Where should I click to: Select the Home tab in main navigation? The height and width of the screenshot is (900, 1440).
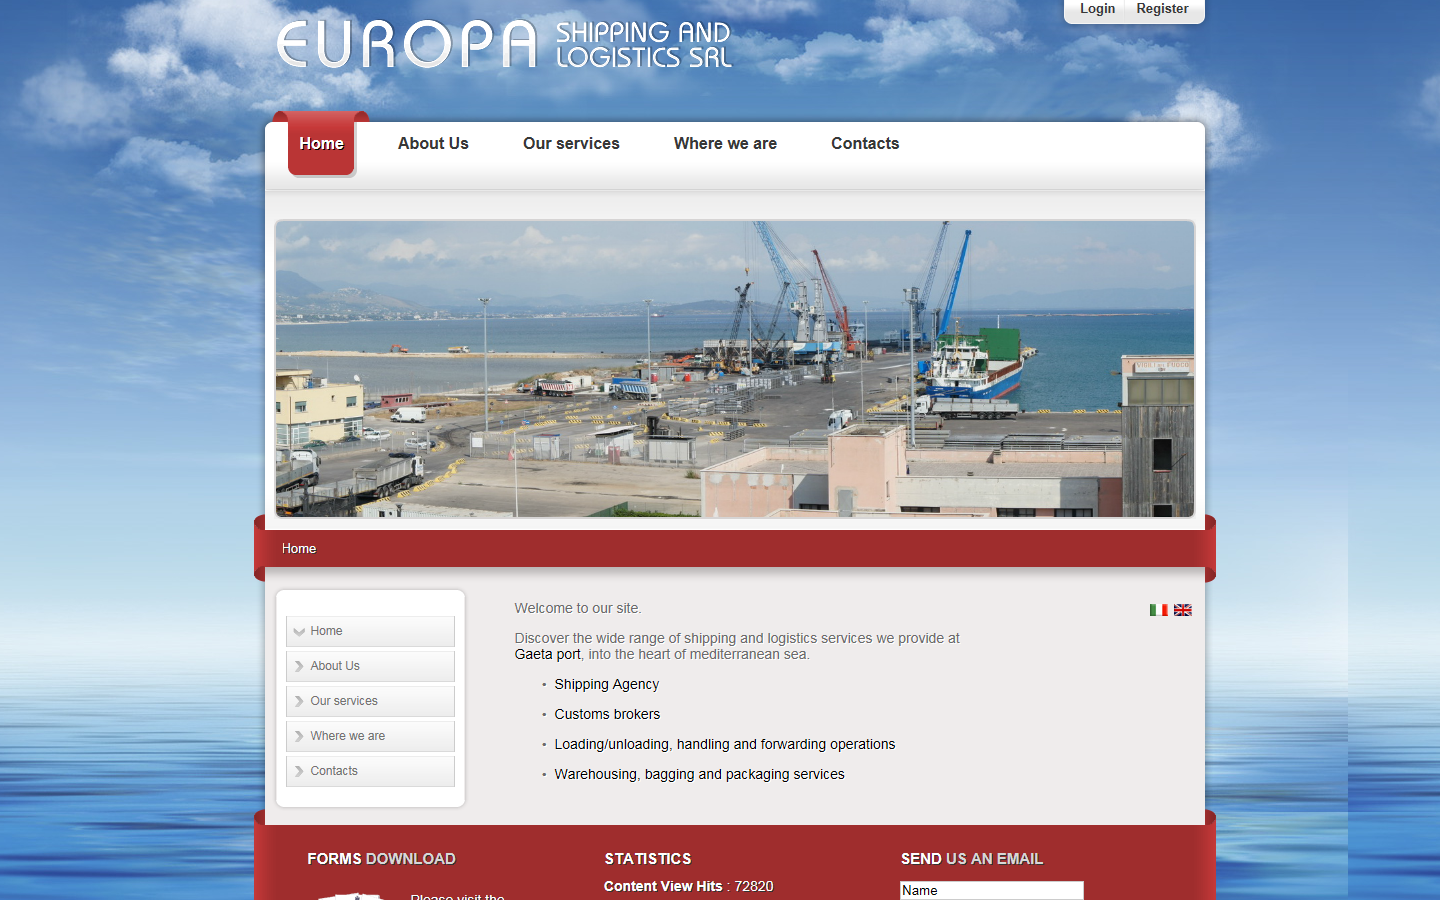coord(321,144)
